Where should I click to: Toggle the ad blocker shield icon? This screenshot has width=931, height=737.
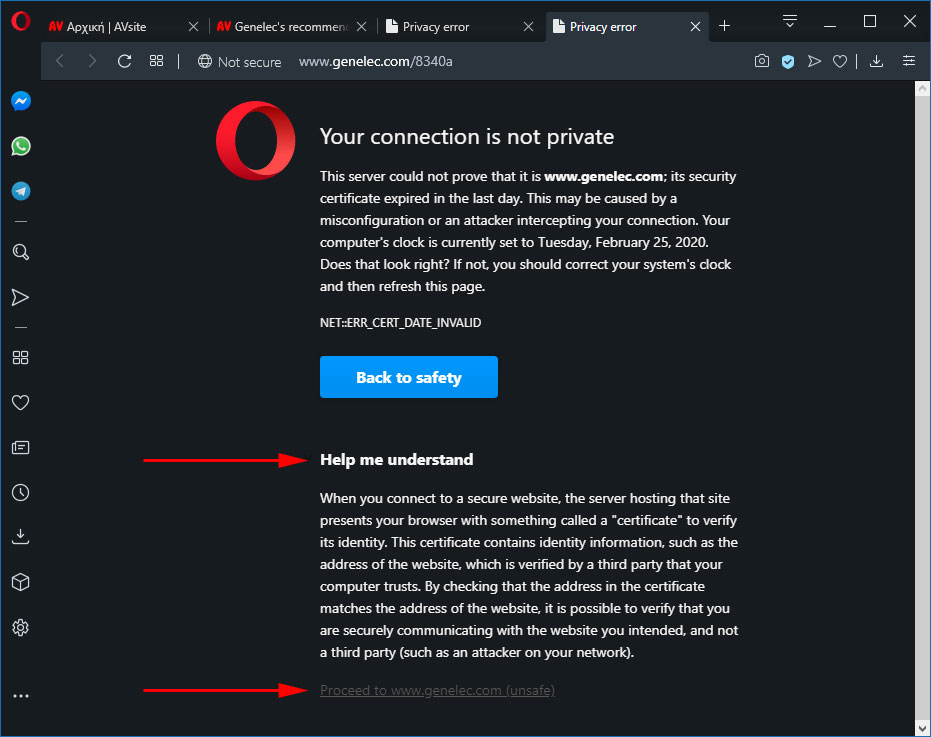[x=788, y=61]
